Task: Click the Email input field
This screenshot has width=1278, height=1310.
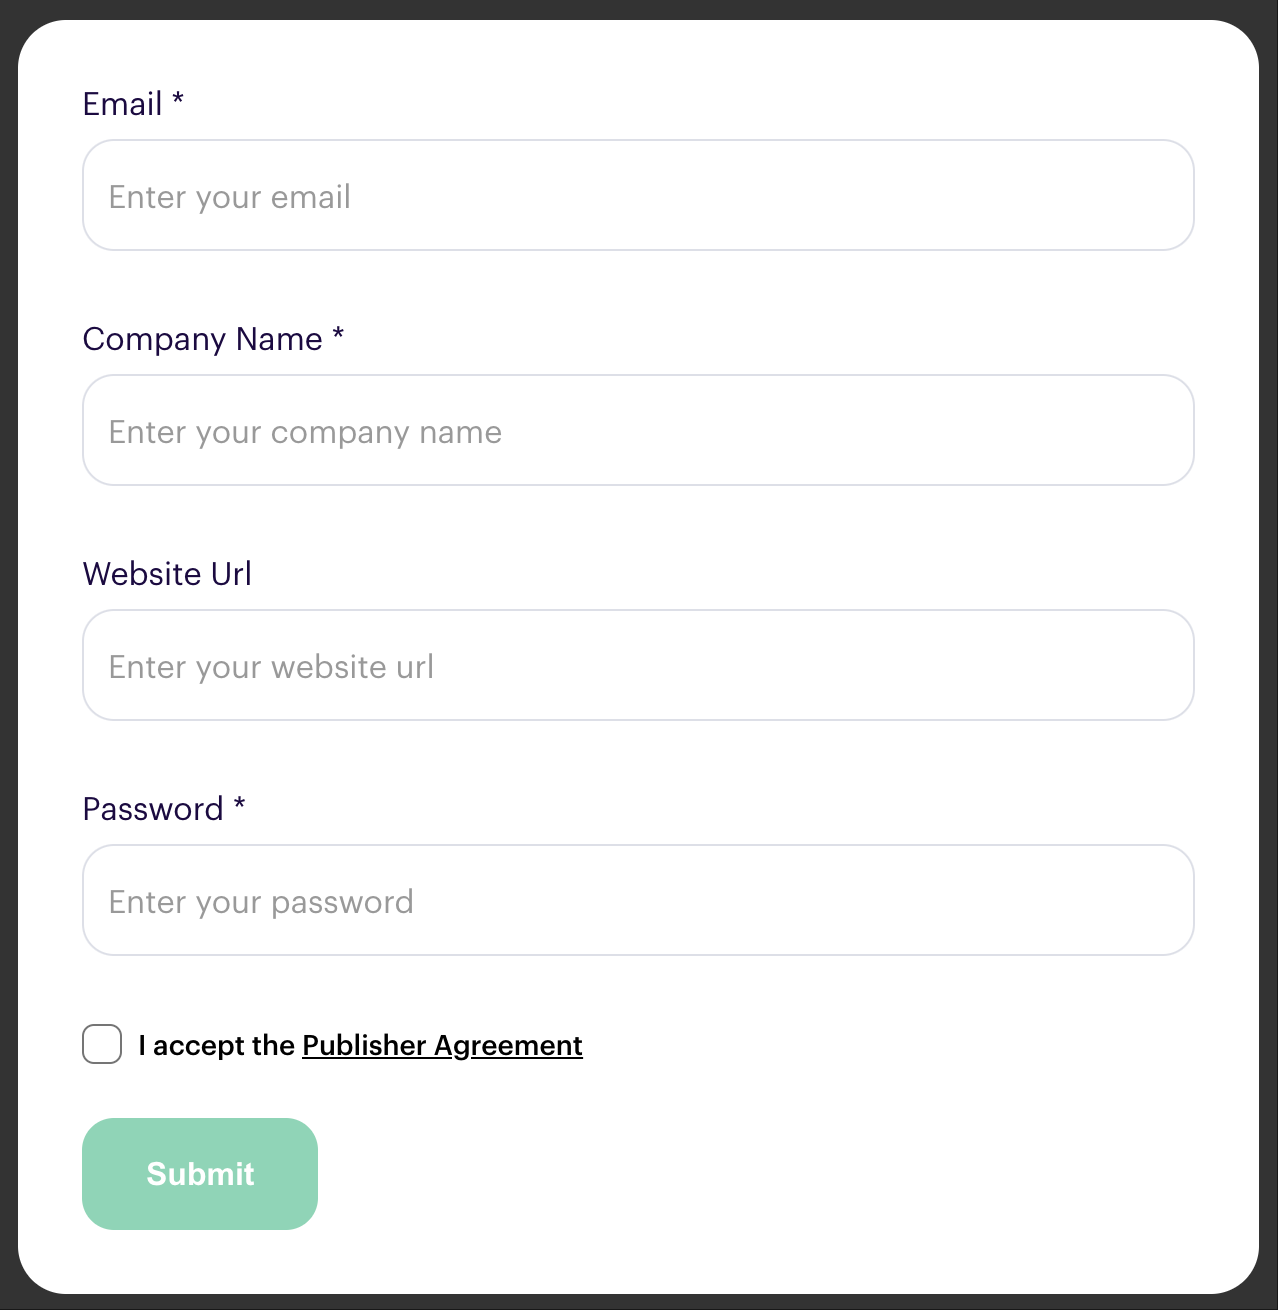Action: pyautogui.click(x=638, y=195)
